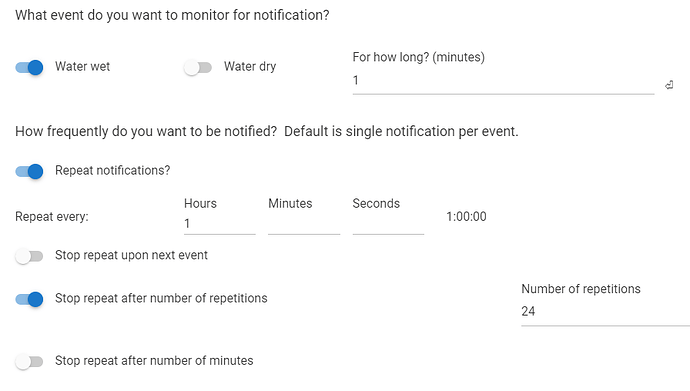Click the Hours input field
The height and width of the screenshot is (391, 690).
(220, 223)
